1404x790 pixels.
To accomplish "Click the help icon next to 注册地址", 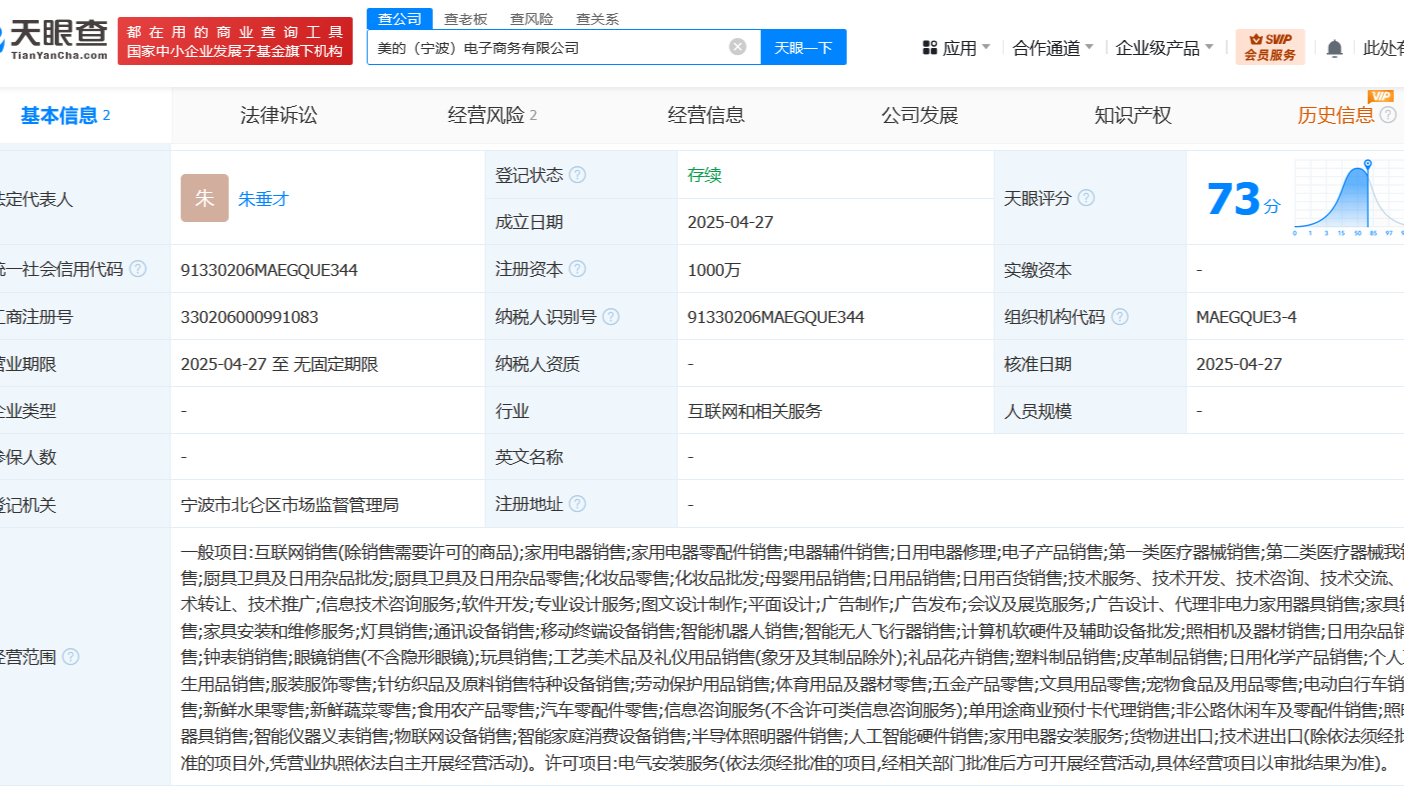I will point(577,504).
